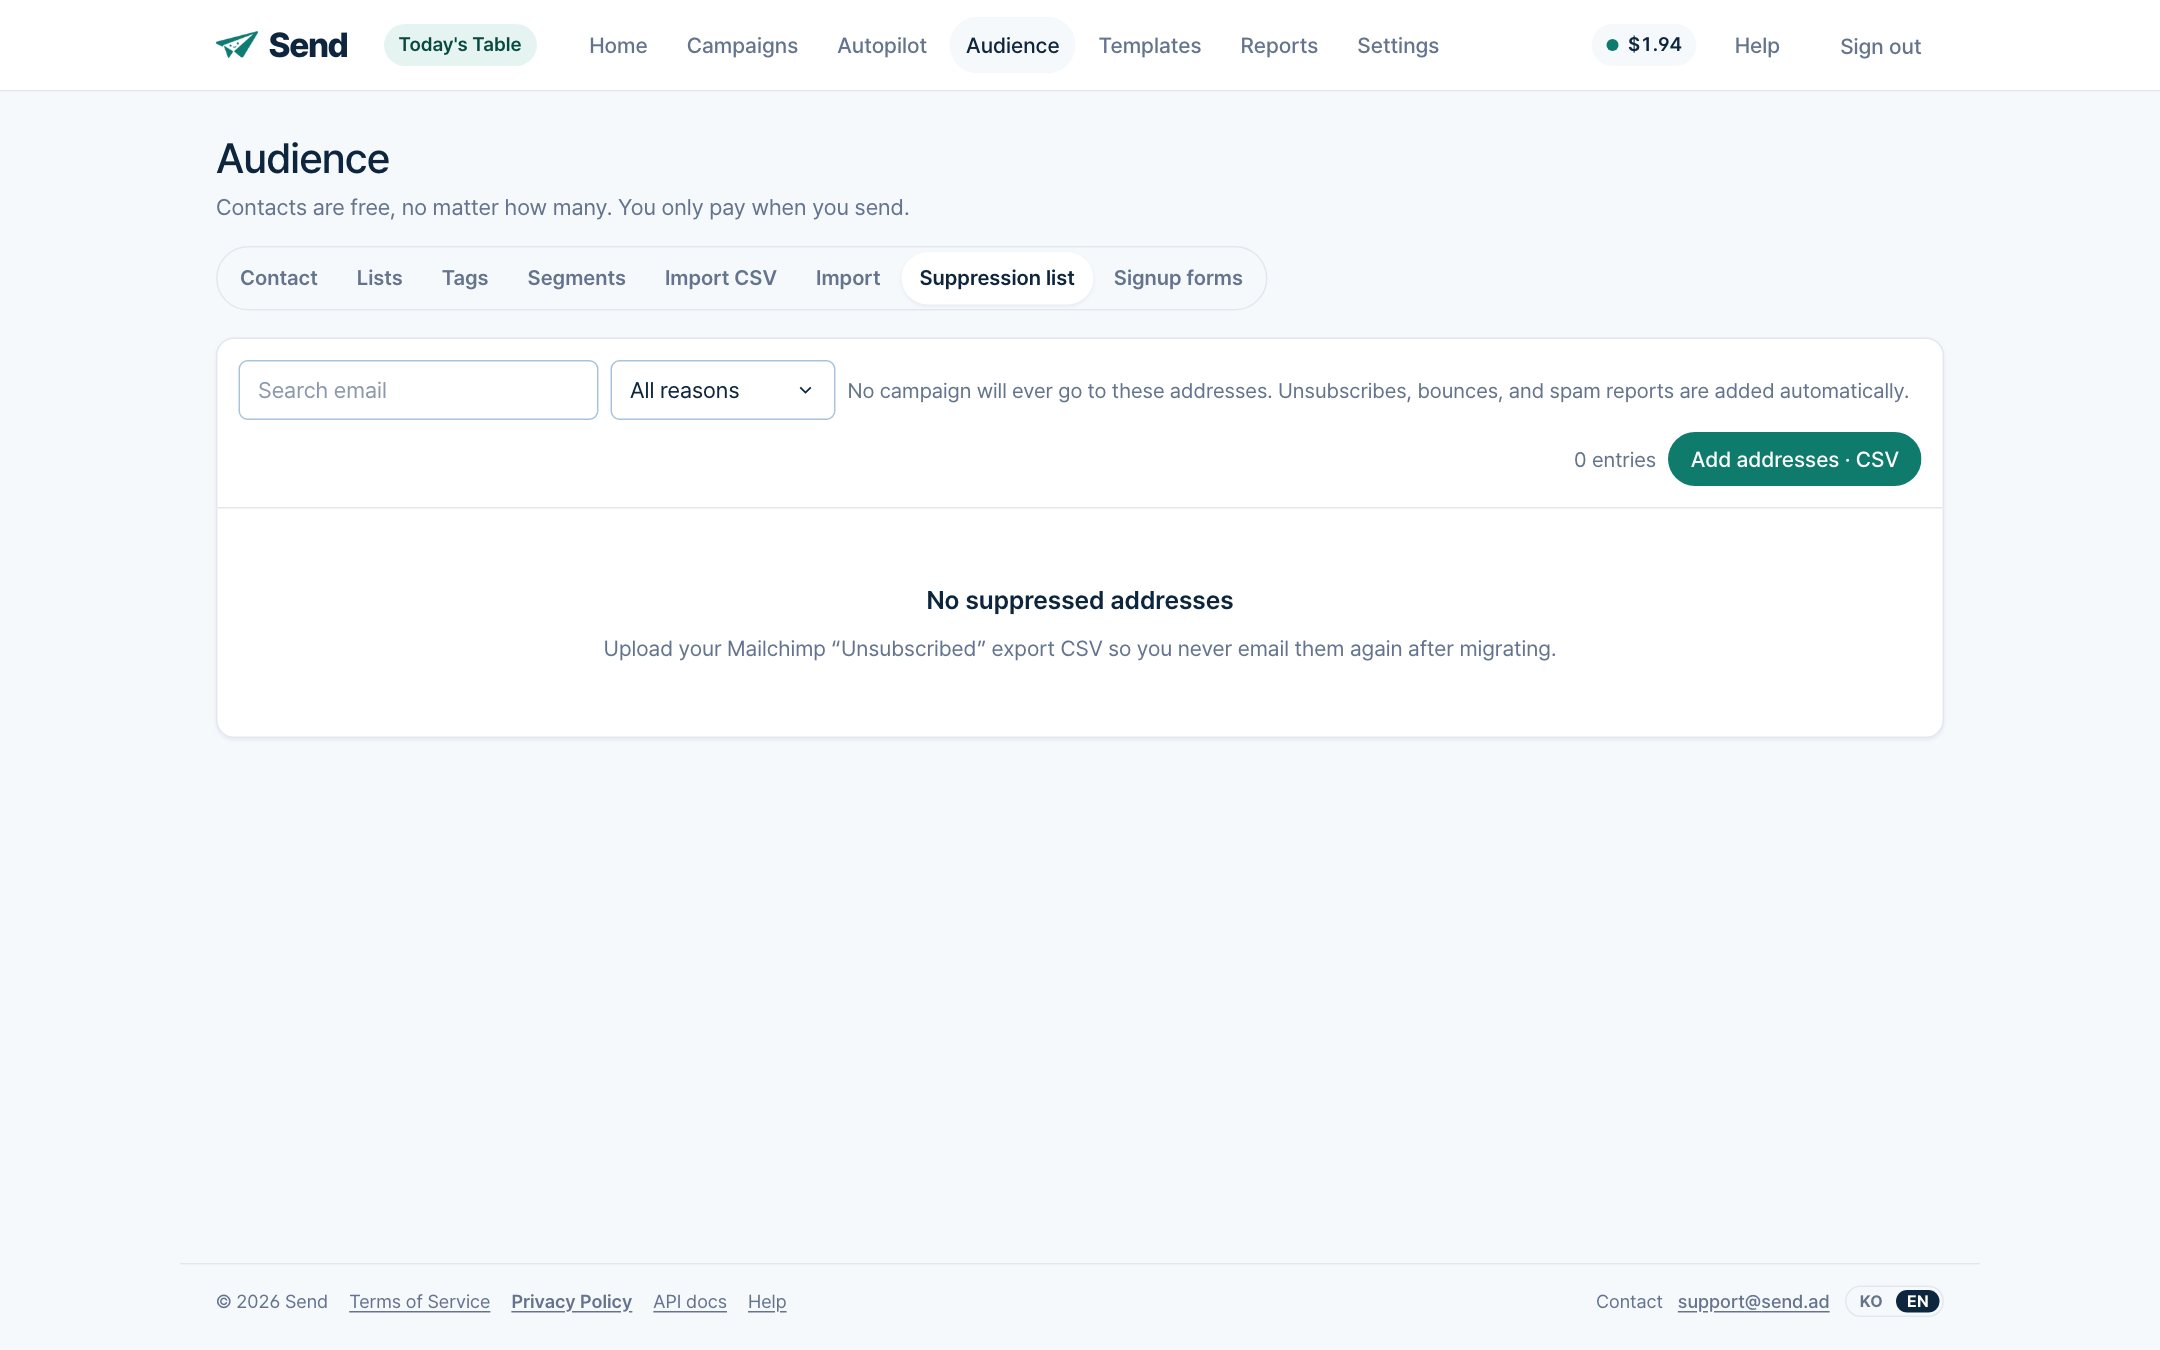2160x1350 pixels.
Task: Click Add addresses · CSV button
Action: coord(1794,459)
